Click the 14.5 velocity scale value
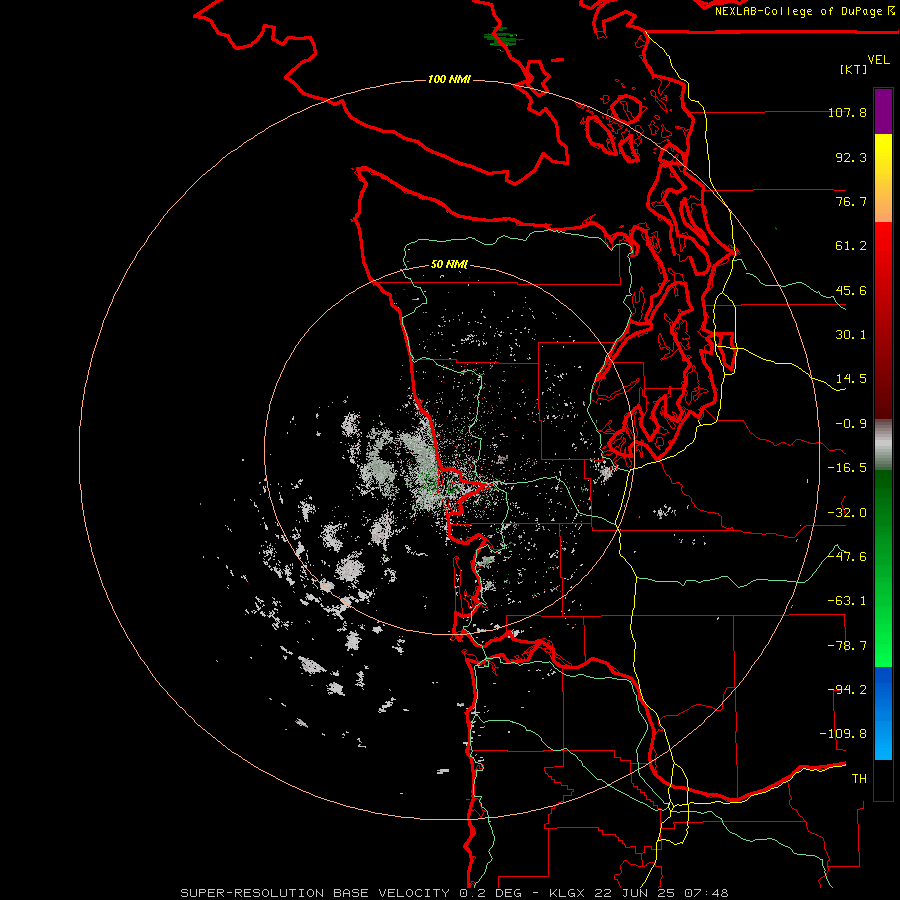Viewport: 900px width, 900px height. (851, 379)
